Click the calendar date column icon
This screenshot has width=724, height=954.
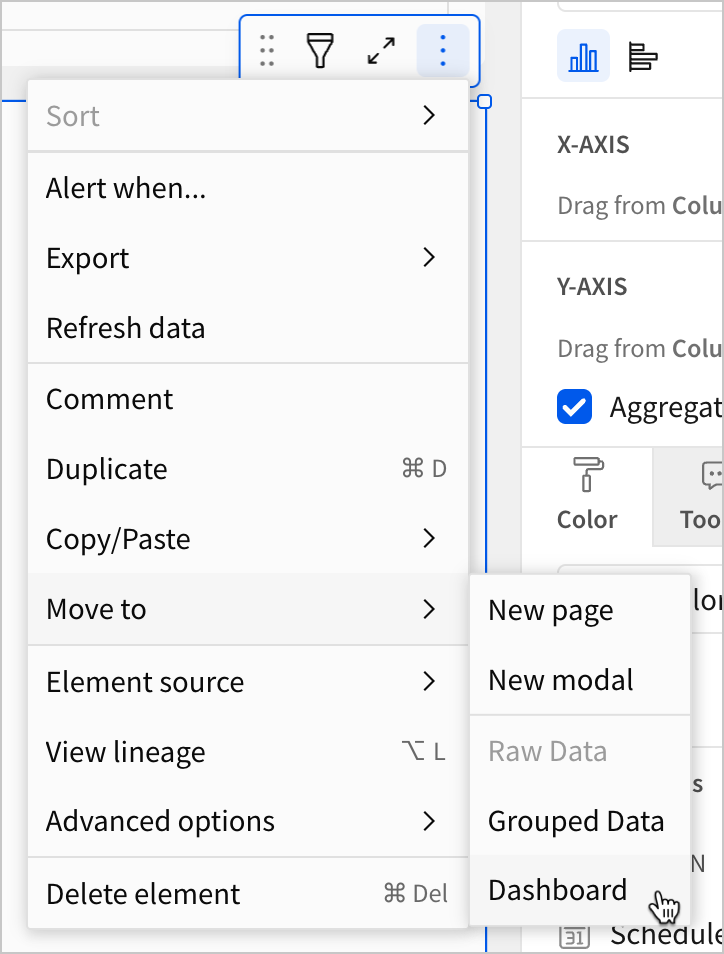coord(573,937)
